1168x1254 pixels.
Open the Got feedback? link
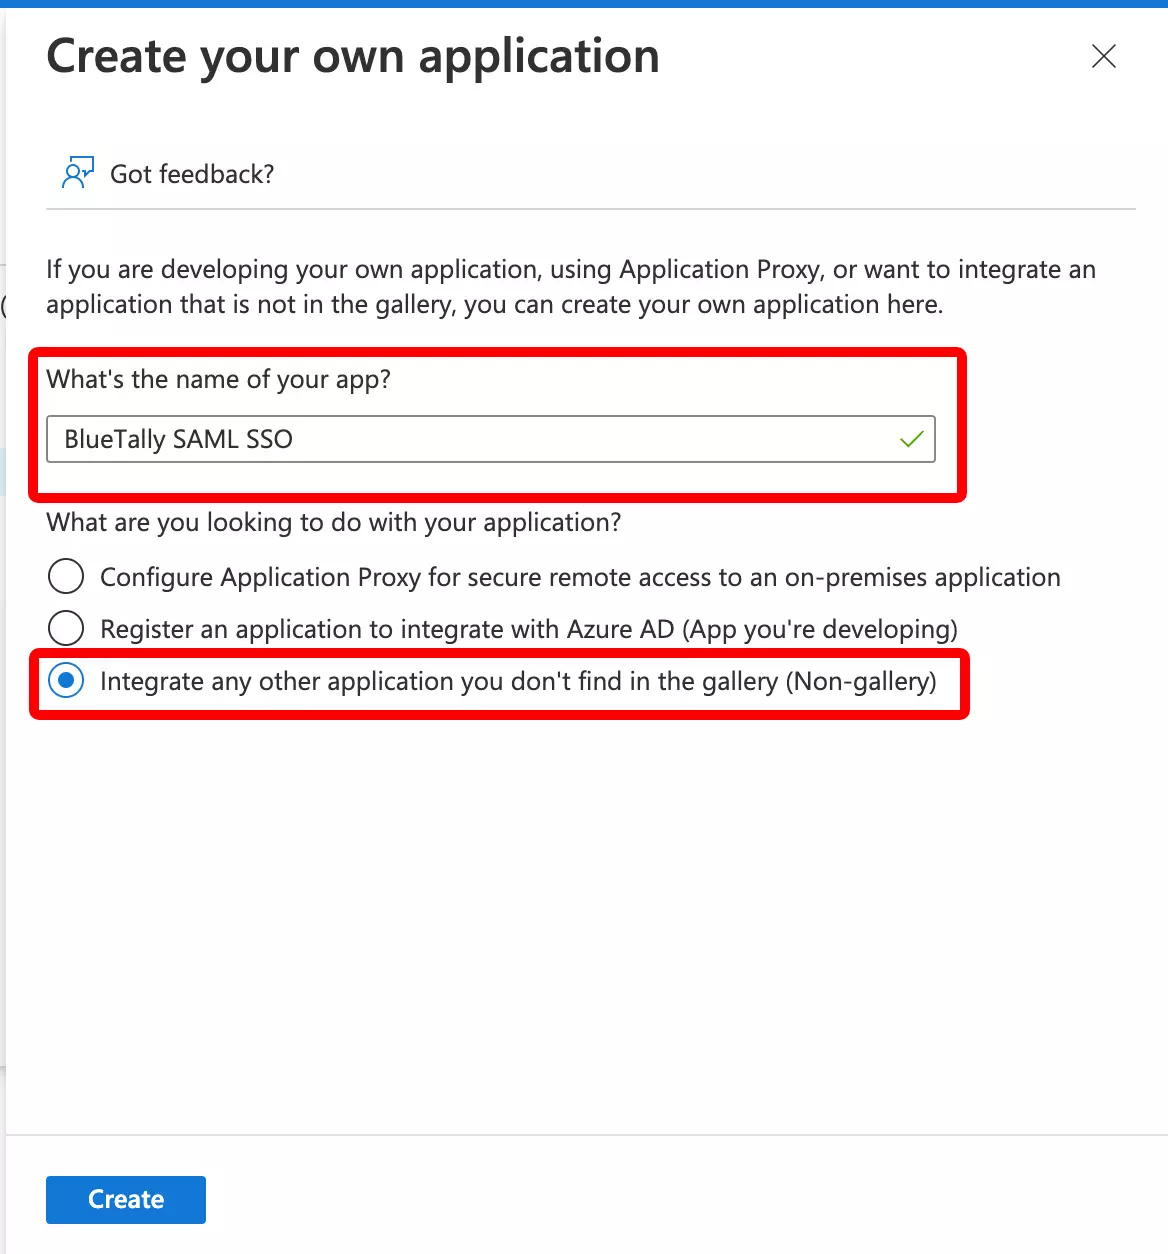[192, 174]
